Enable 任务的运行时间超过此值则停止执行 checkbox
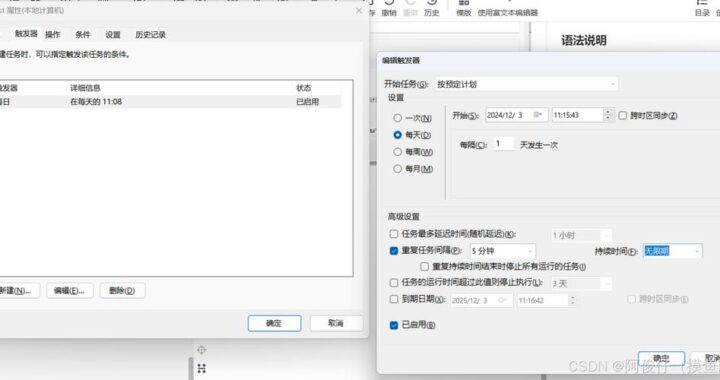Screen dimensions: 720x380 (394, 283)
